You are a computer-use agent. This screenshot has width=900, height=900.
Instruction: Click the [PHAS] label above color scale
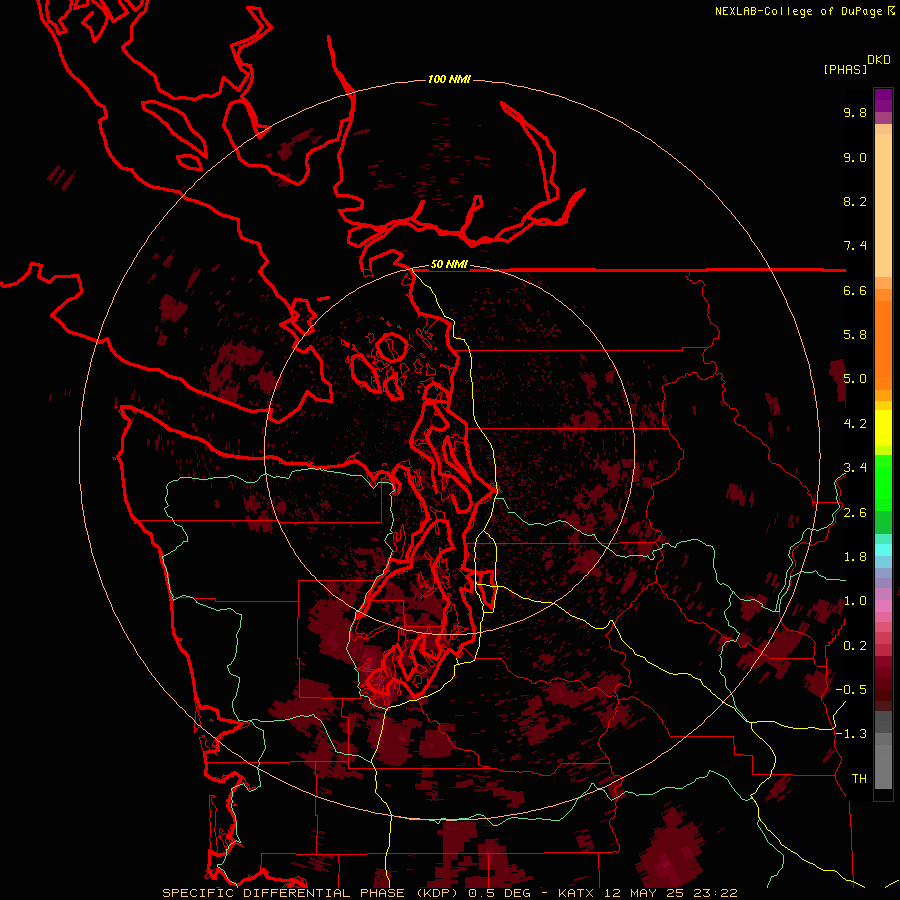(x=845, y=69)
